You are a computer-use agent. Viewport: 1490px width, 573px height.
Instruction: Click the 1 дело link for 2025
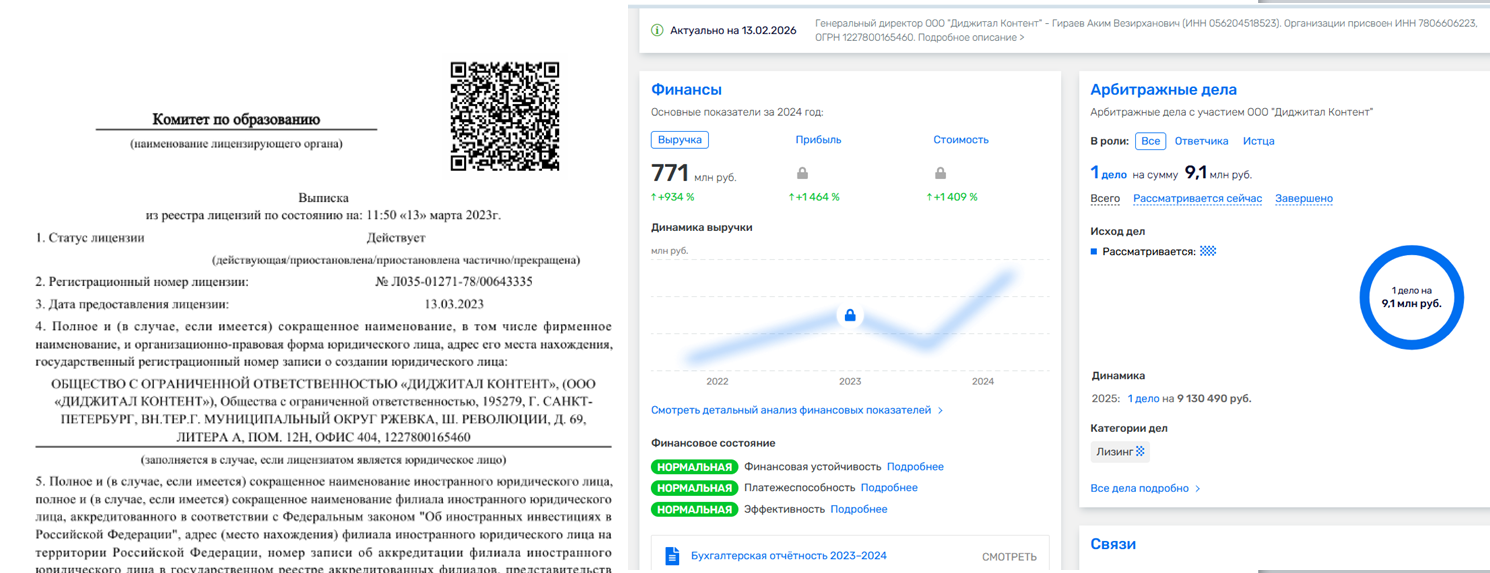click(x=1143, y=398)
